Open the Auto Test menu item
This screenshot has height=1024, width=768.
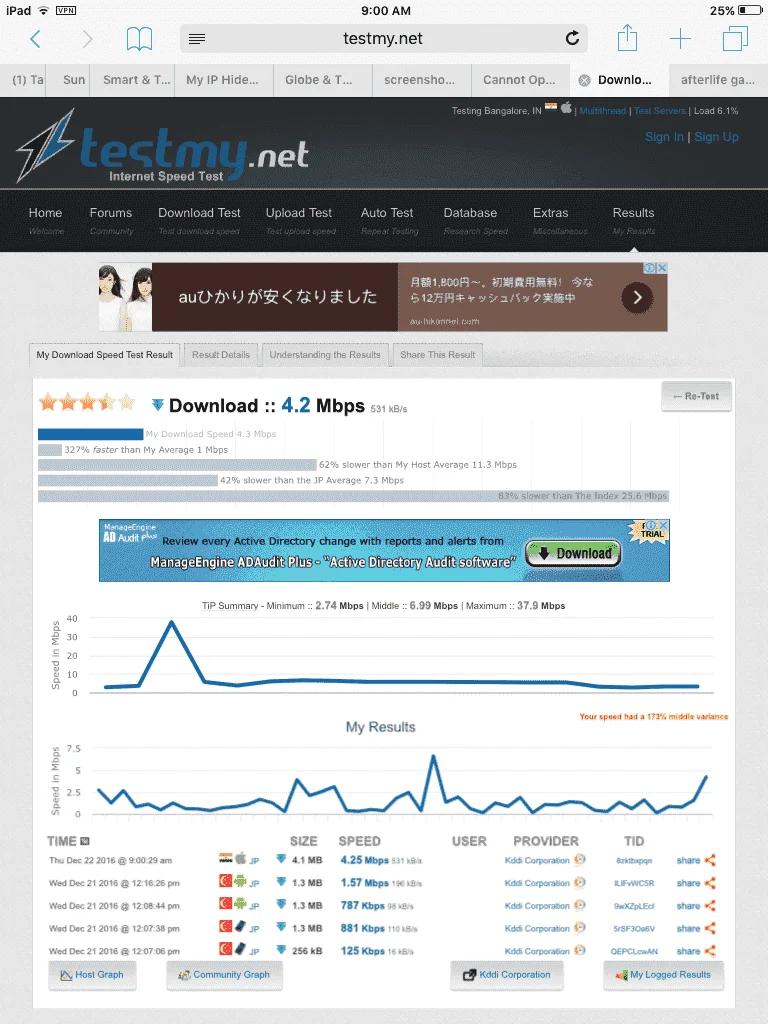389,220
